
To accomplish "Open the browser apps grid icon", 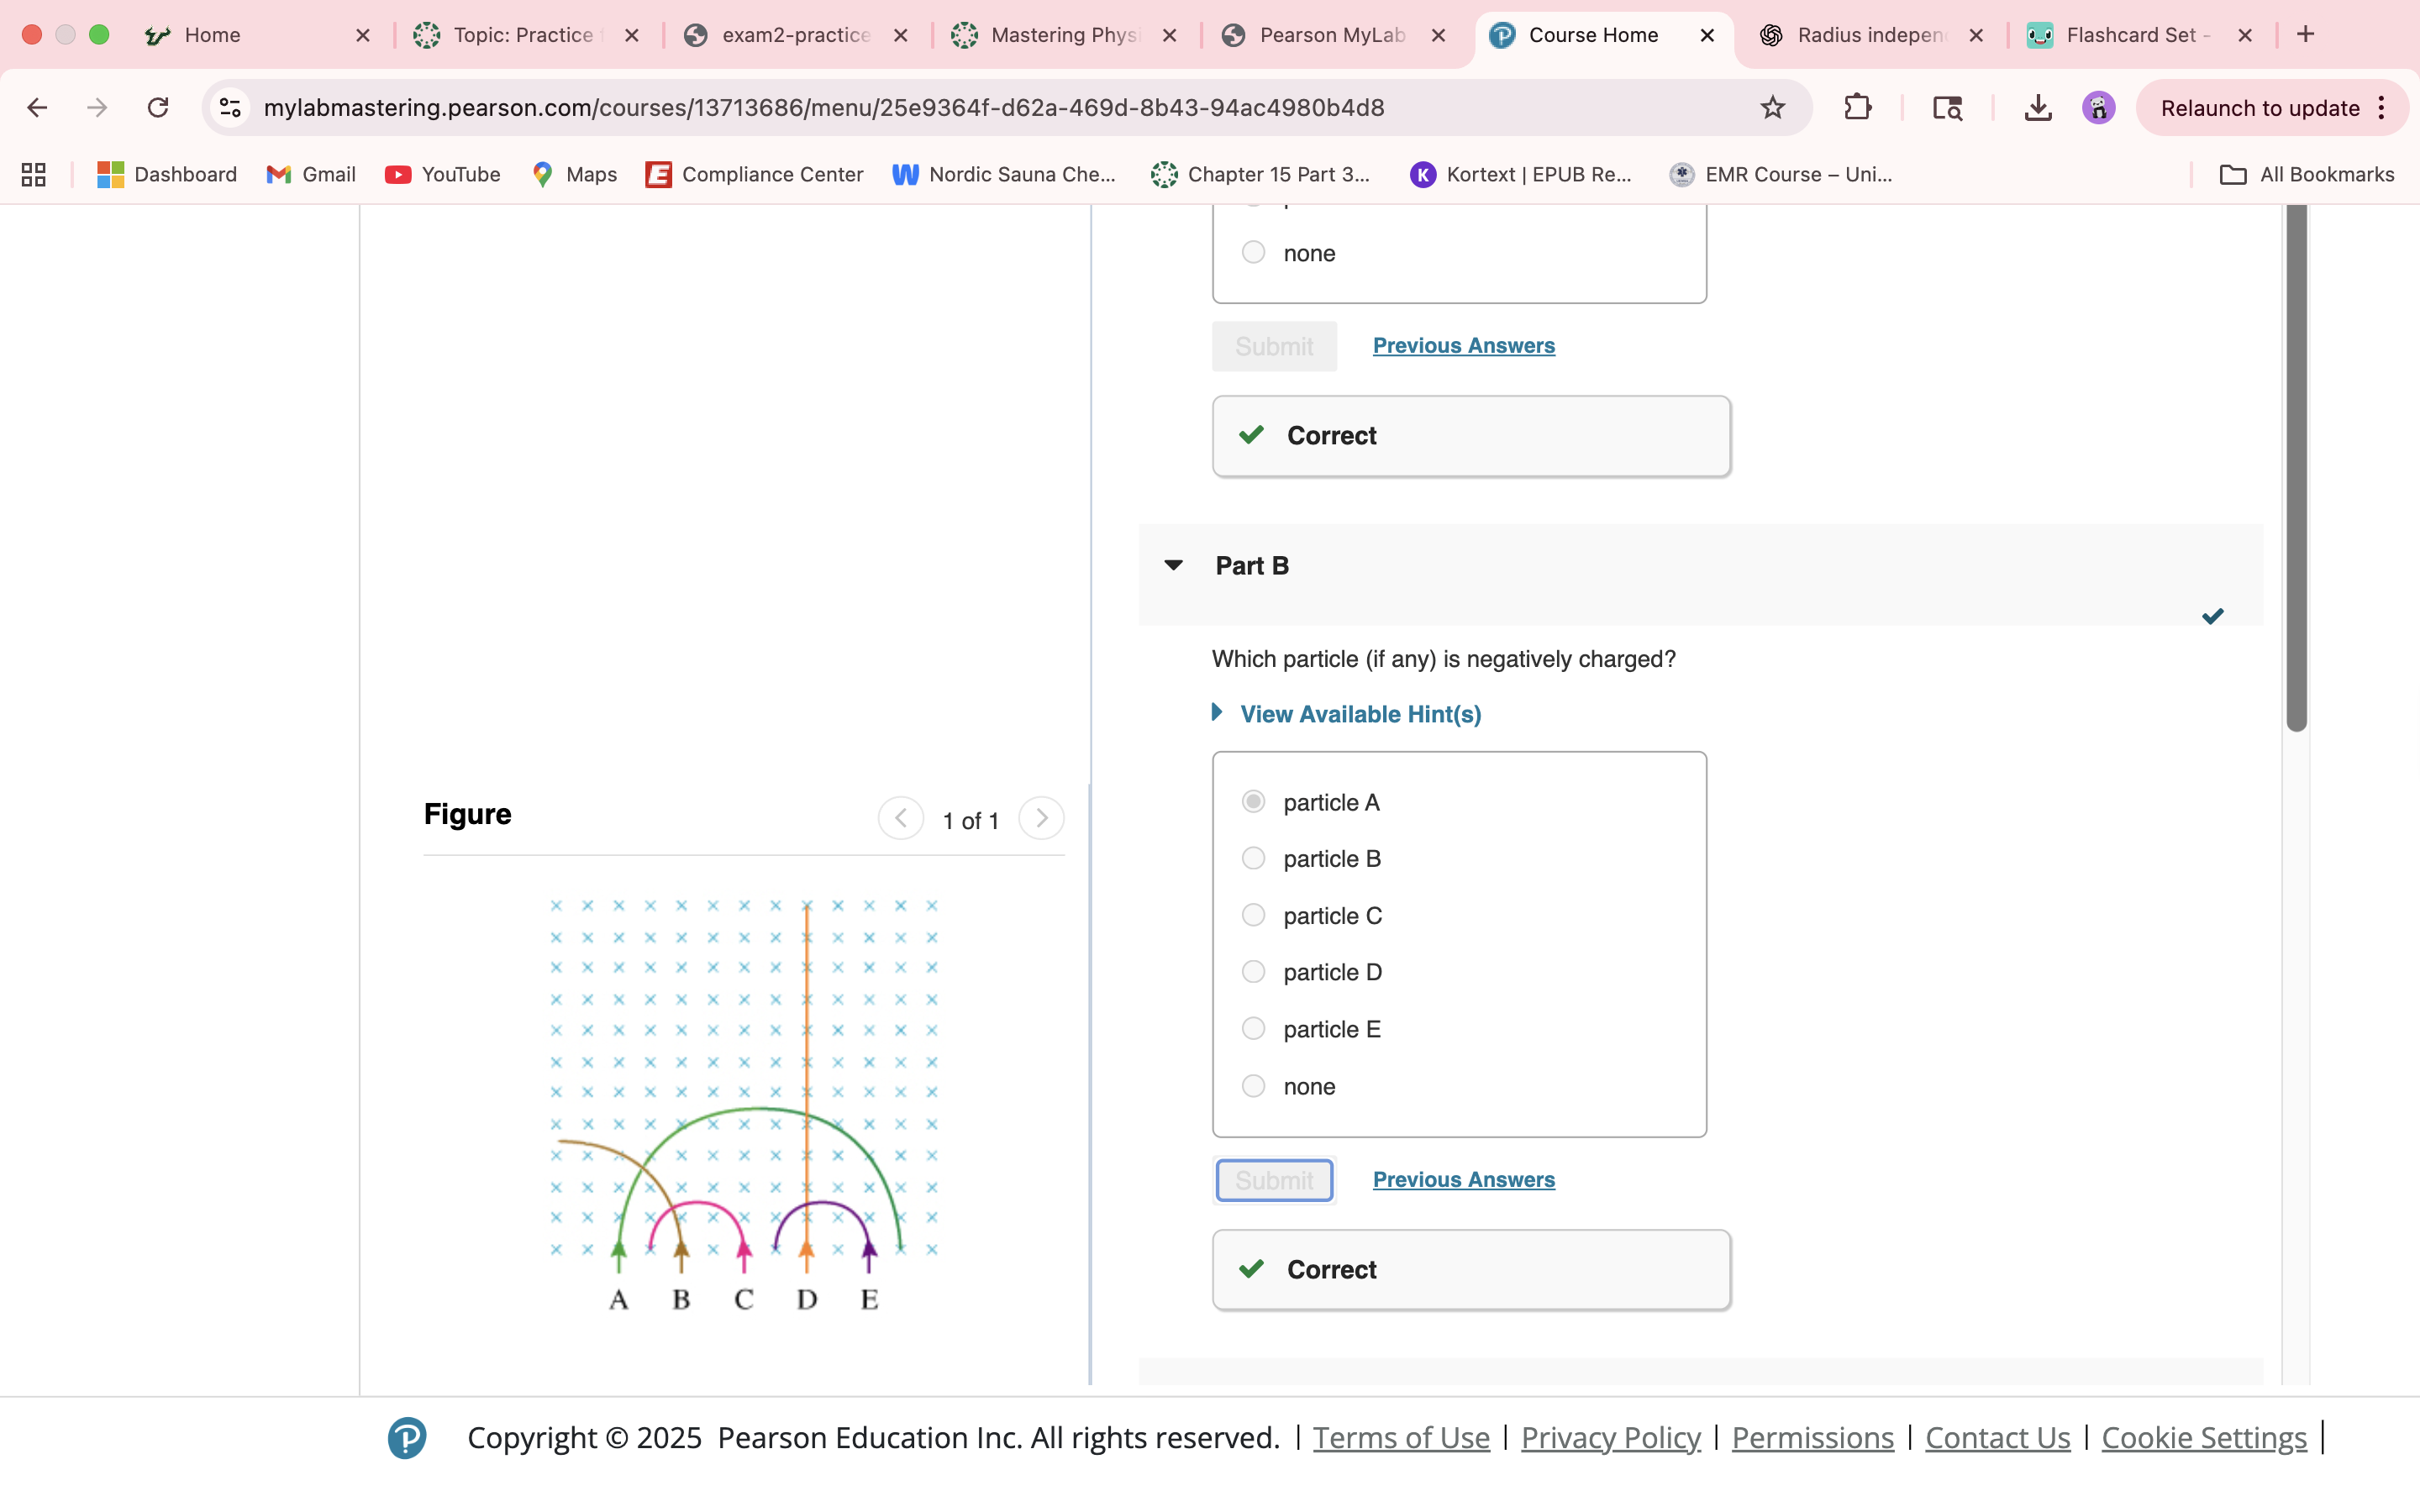I will [x=34, y=174].
